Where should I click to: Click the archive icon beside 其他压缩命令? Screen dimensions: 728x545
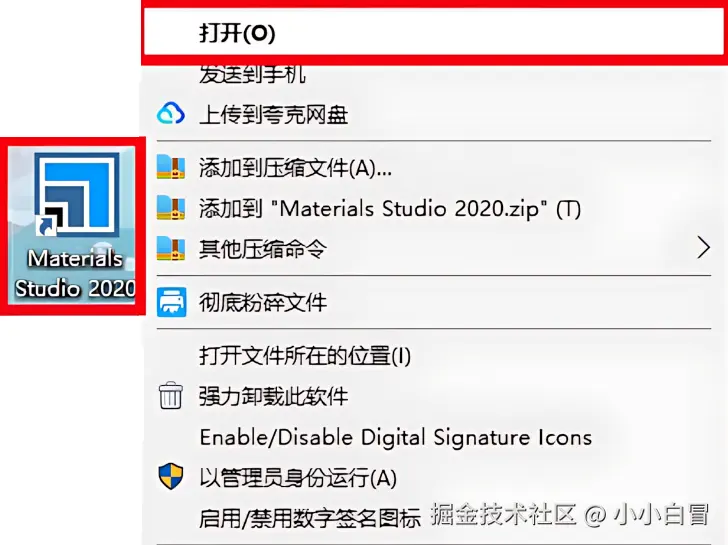(171, 248)
